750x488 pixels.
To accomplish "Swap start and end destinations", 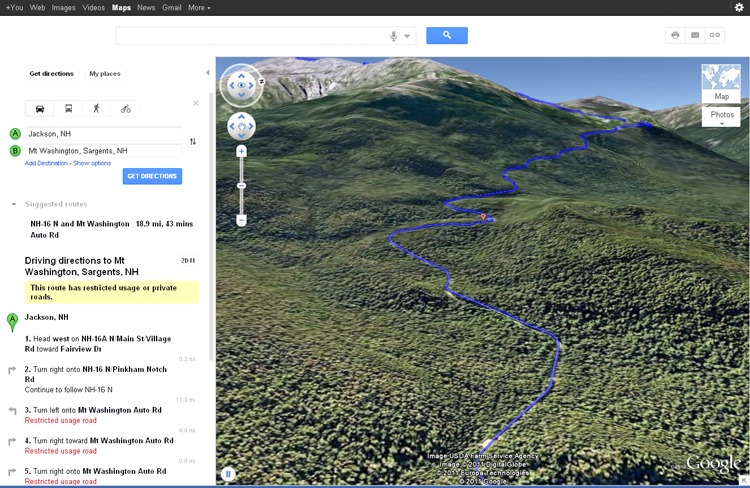I will 193,141.
